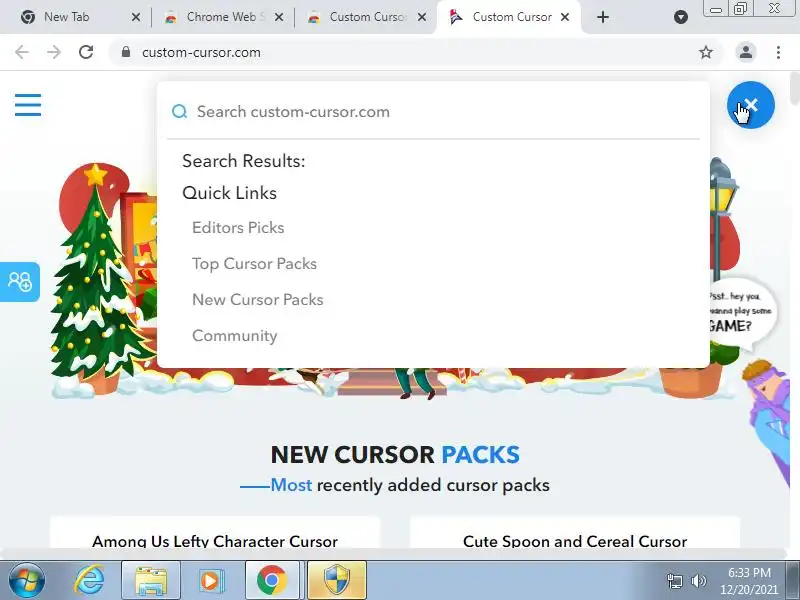Click the address bar URL
Image resolution: width=800 pixels, height=600 pixels.
point(201,53)
